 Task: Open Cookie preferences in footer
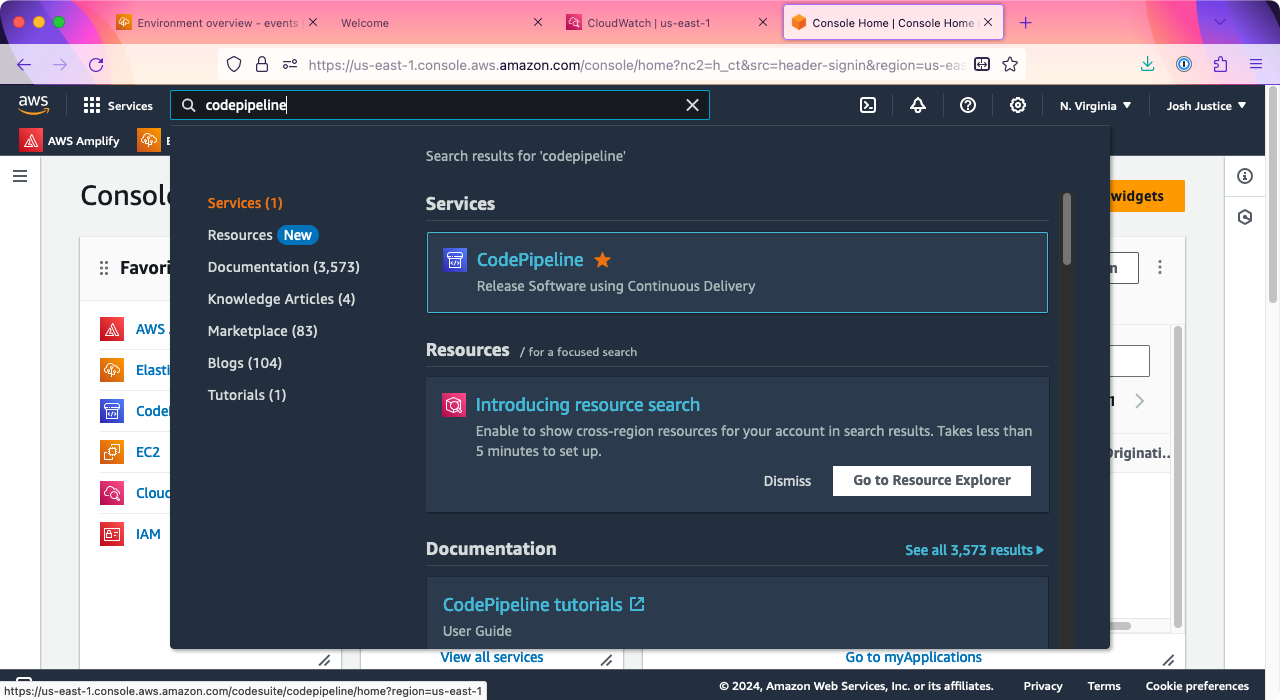[x=1197, y=686]
